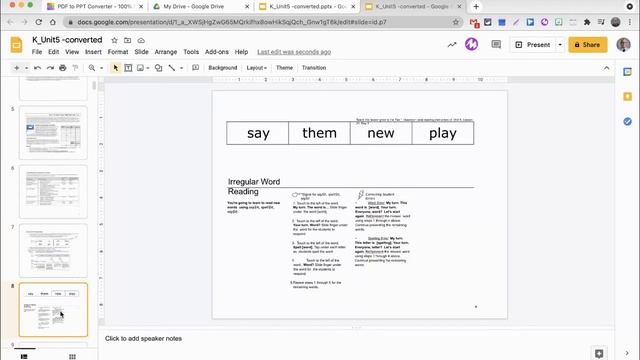Click the Background button
This screenshot has height=360, width=640.
tap(222, 68)
